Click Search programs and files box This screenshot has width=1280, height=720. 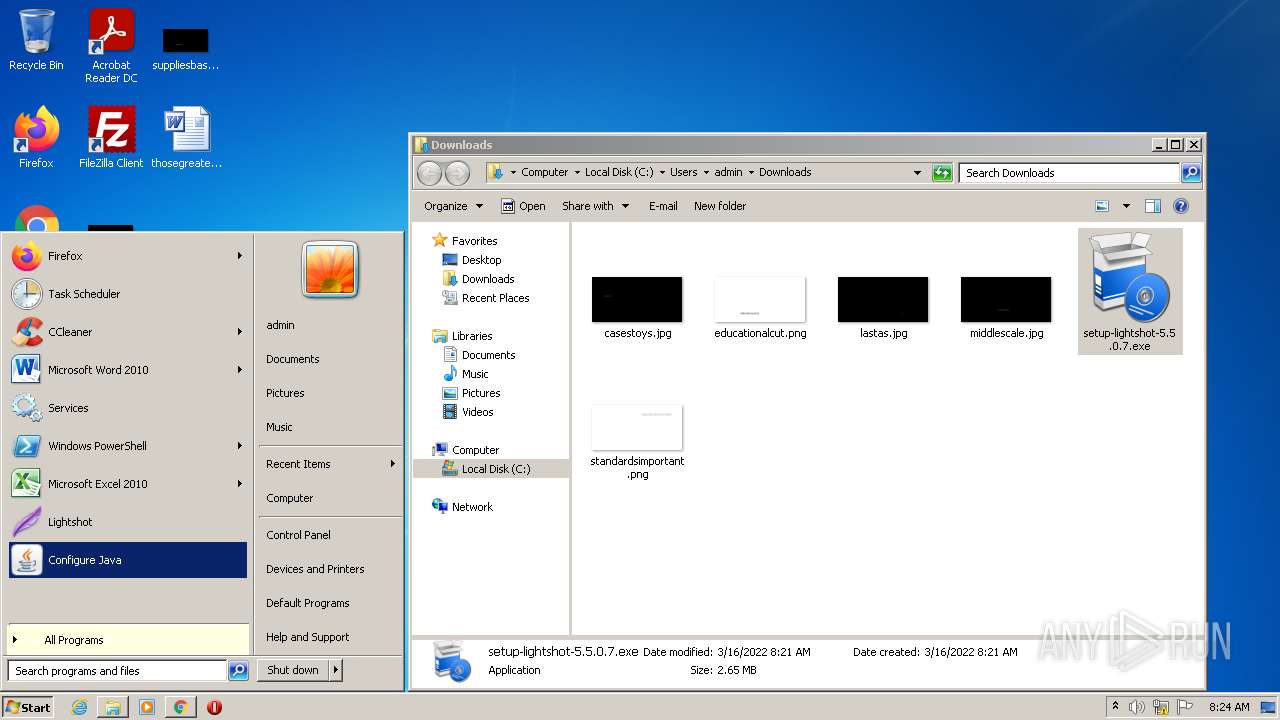point(117,671)
